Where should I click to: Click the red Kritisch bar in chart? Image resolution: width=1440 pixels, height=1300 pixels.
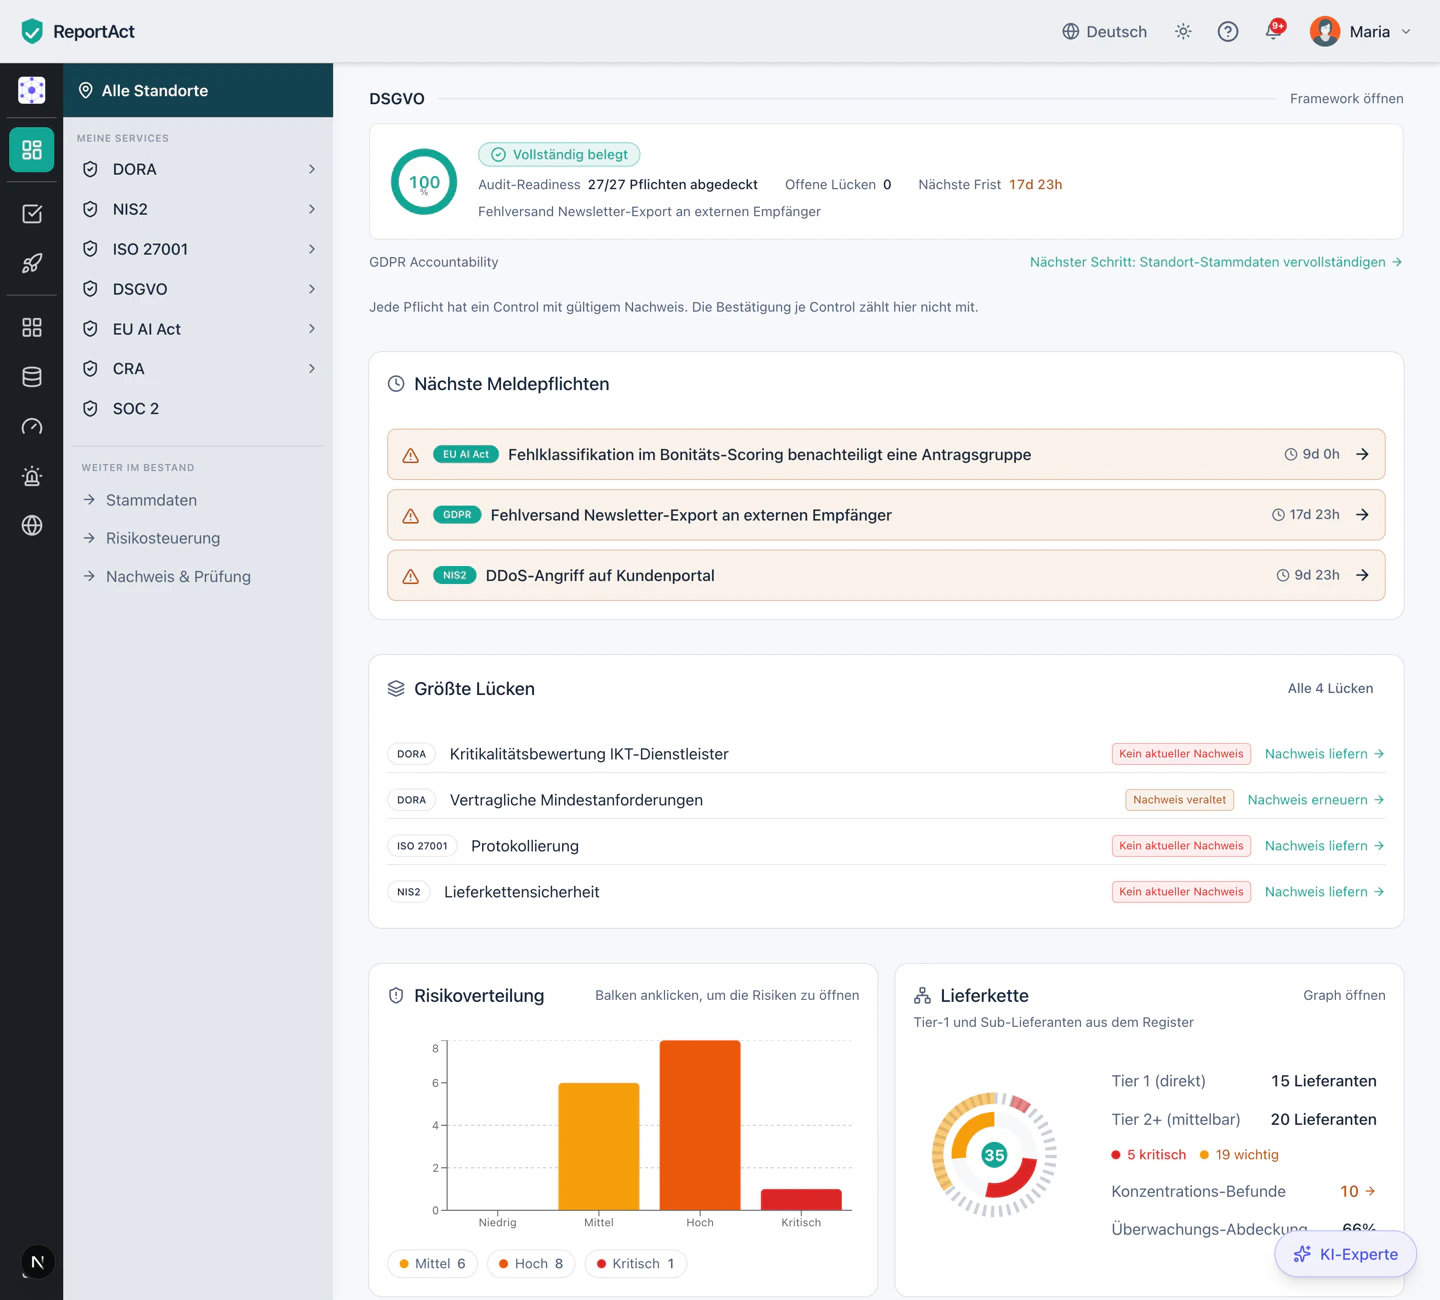tap(801, 1199)
